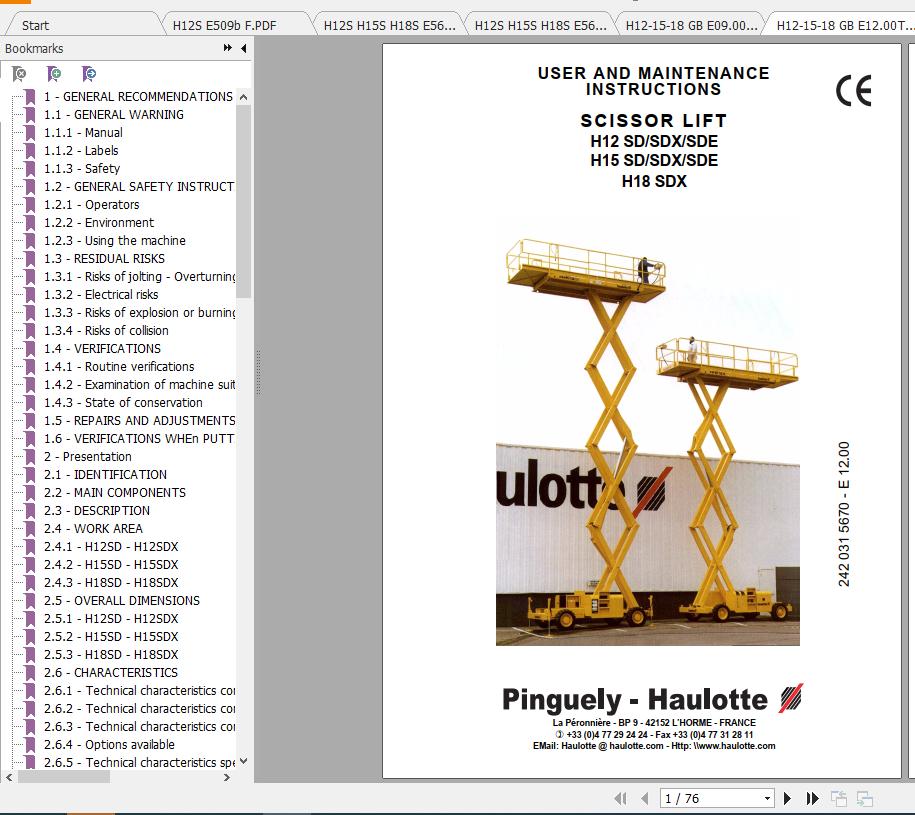
Task: Go to the next page
Action: coord(787,798)
